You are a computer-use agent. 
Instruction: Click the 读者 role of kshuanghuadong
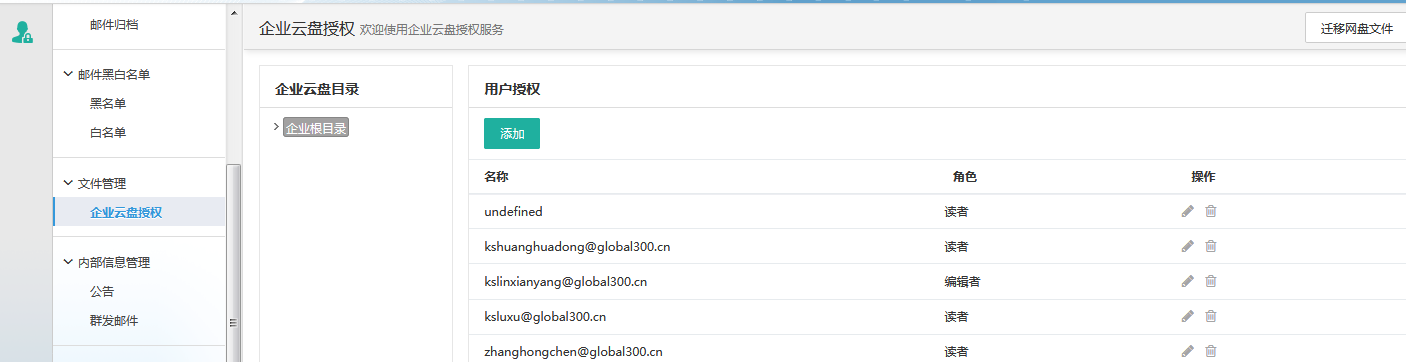(x=956, y=247)
